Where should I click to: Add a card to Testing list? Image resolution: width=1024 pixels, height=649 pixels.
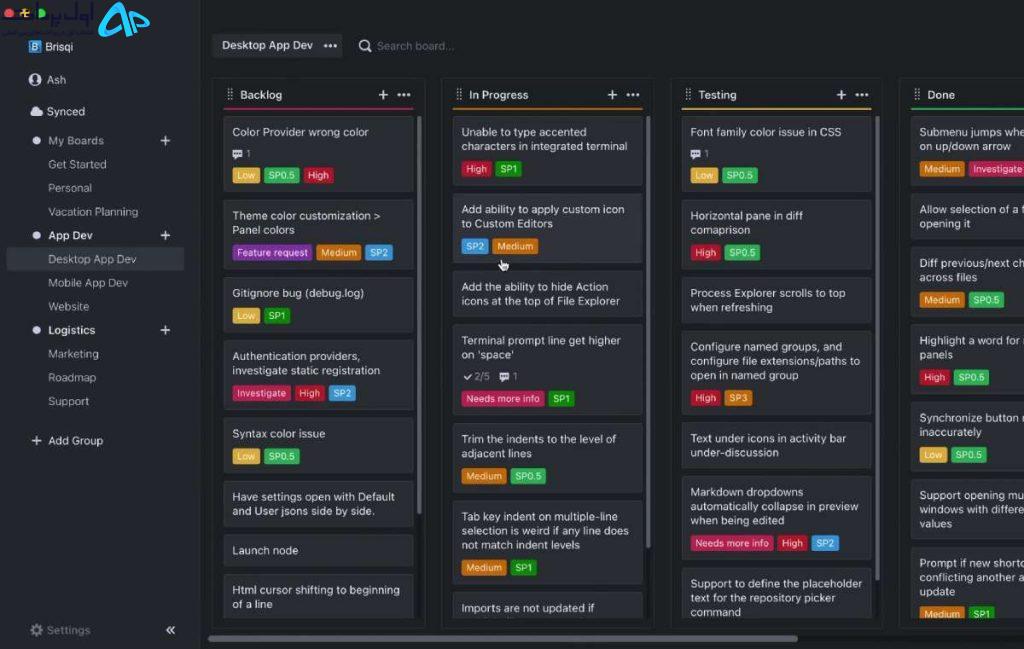[842, 95]
